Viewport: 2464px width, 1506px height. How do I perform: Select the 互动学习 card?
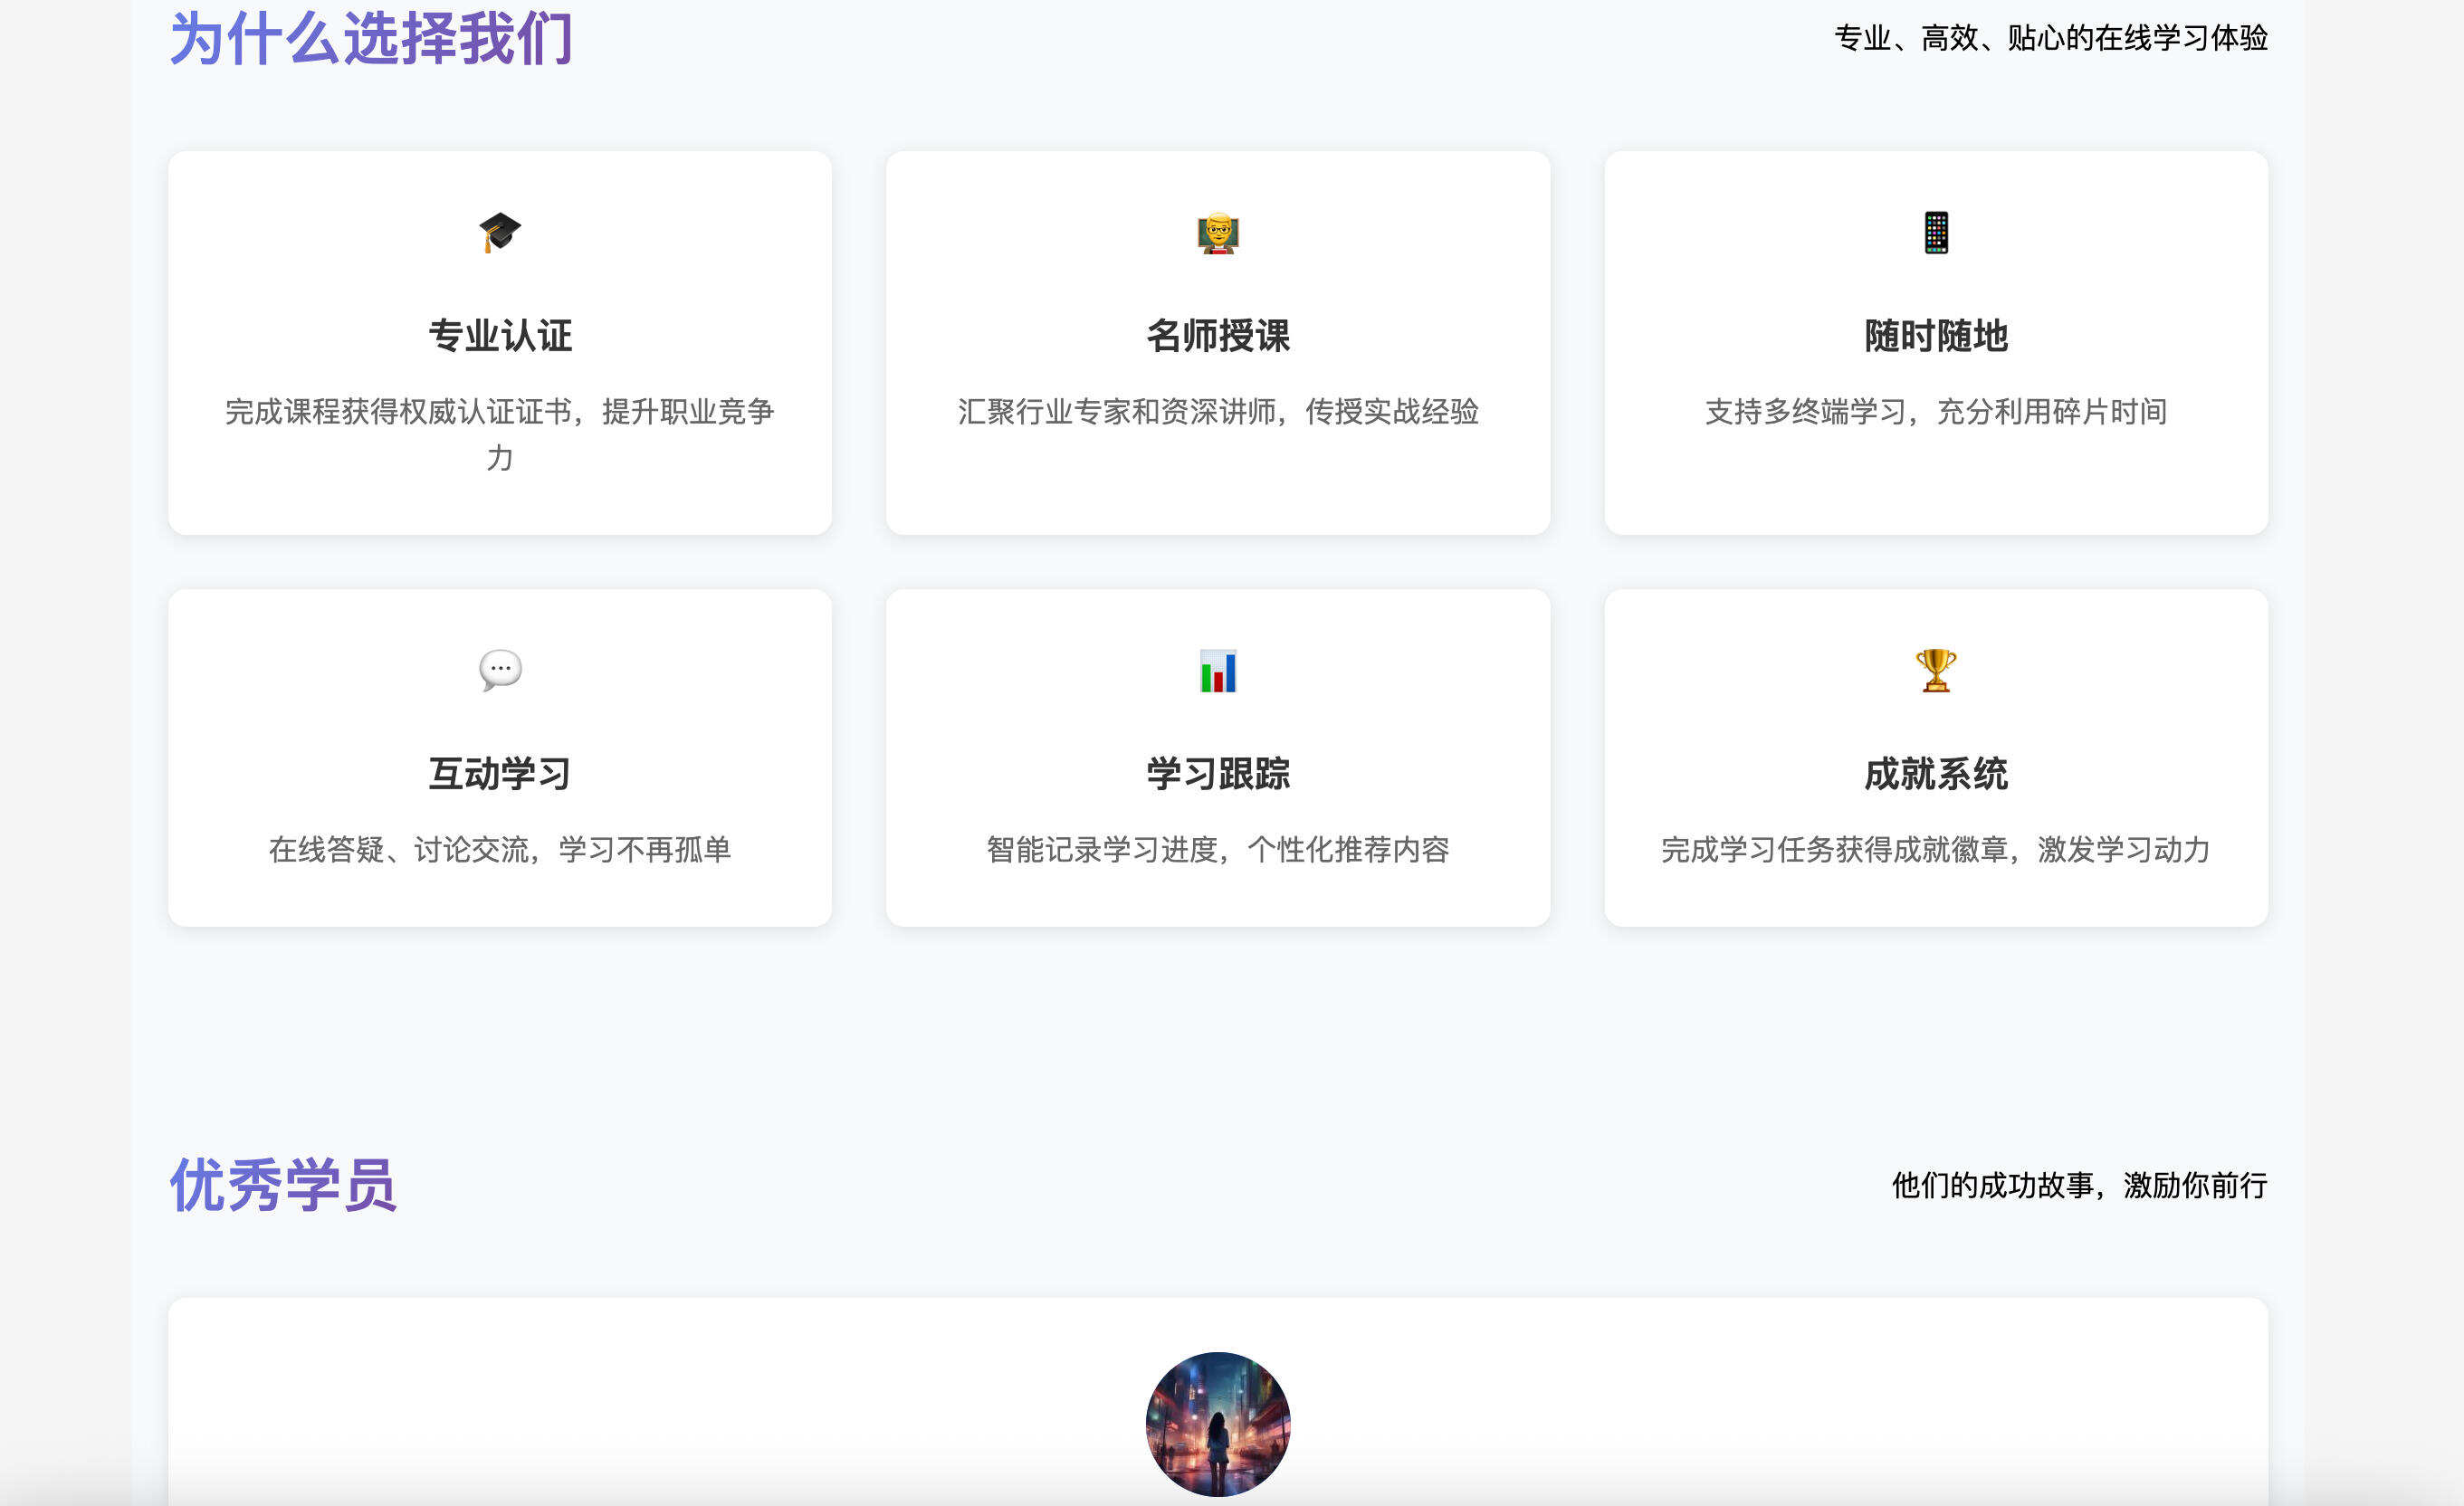tap(500, 770)
